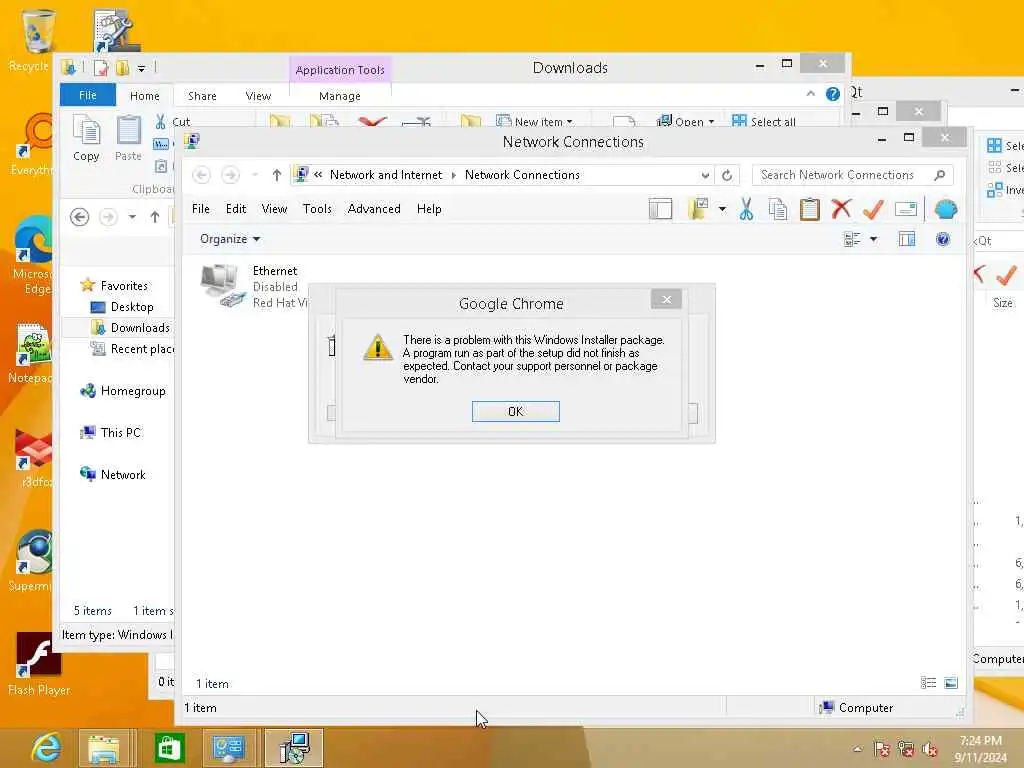Open the File tab in Downloads window
The image size is (1024, 768).
tap(88, 95)
